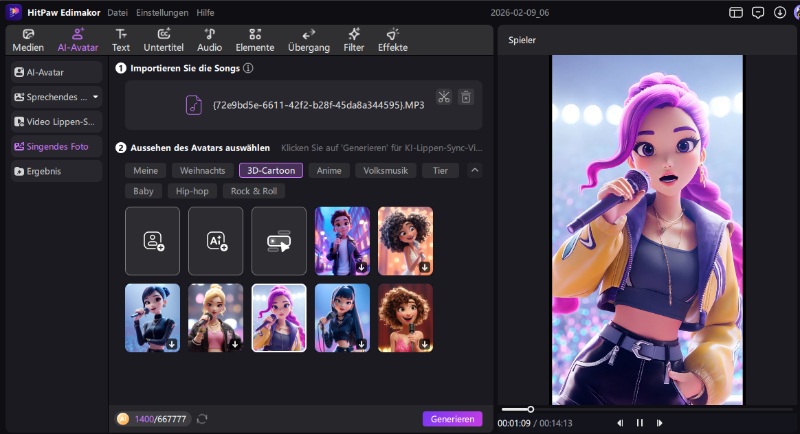Open the AI-generate avatar tile
Screen dimensions: 800x434
click(216, 240)
